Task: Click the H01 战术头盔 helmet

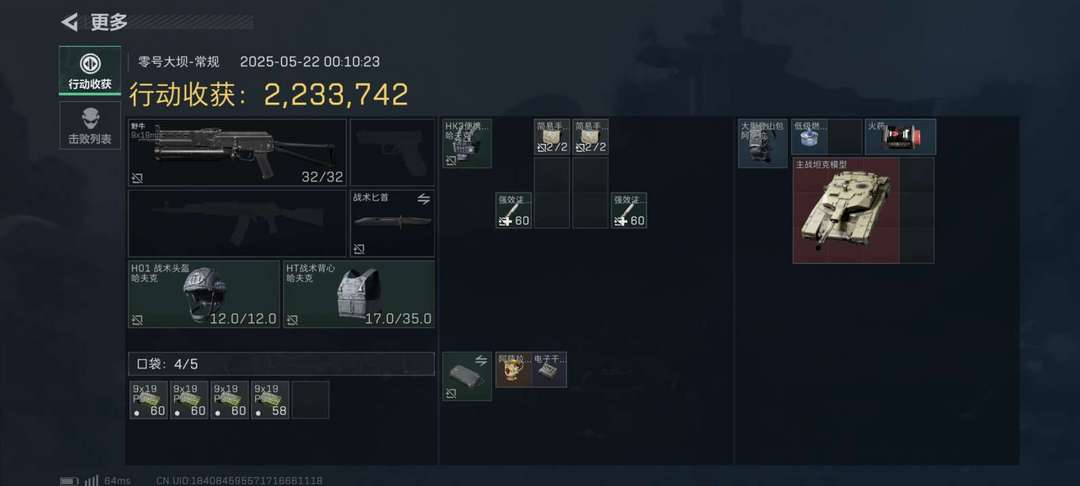Action: (204, 294)
